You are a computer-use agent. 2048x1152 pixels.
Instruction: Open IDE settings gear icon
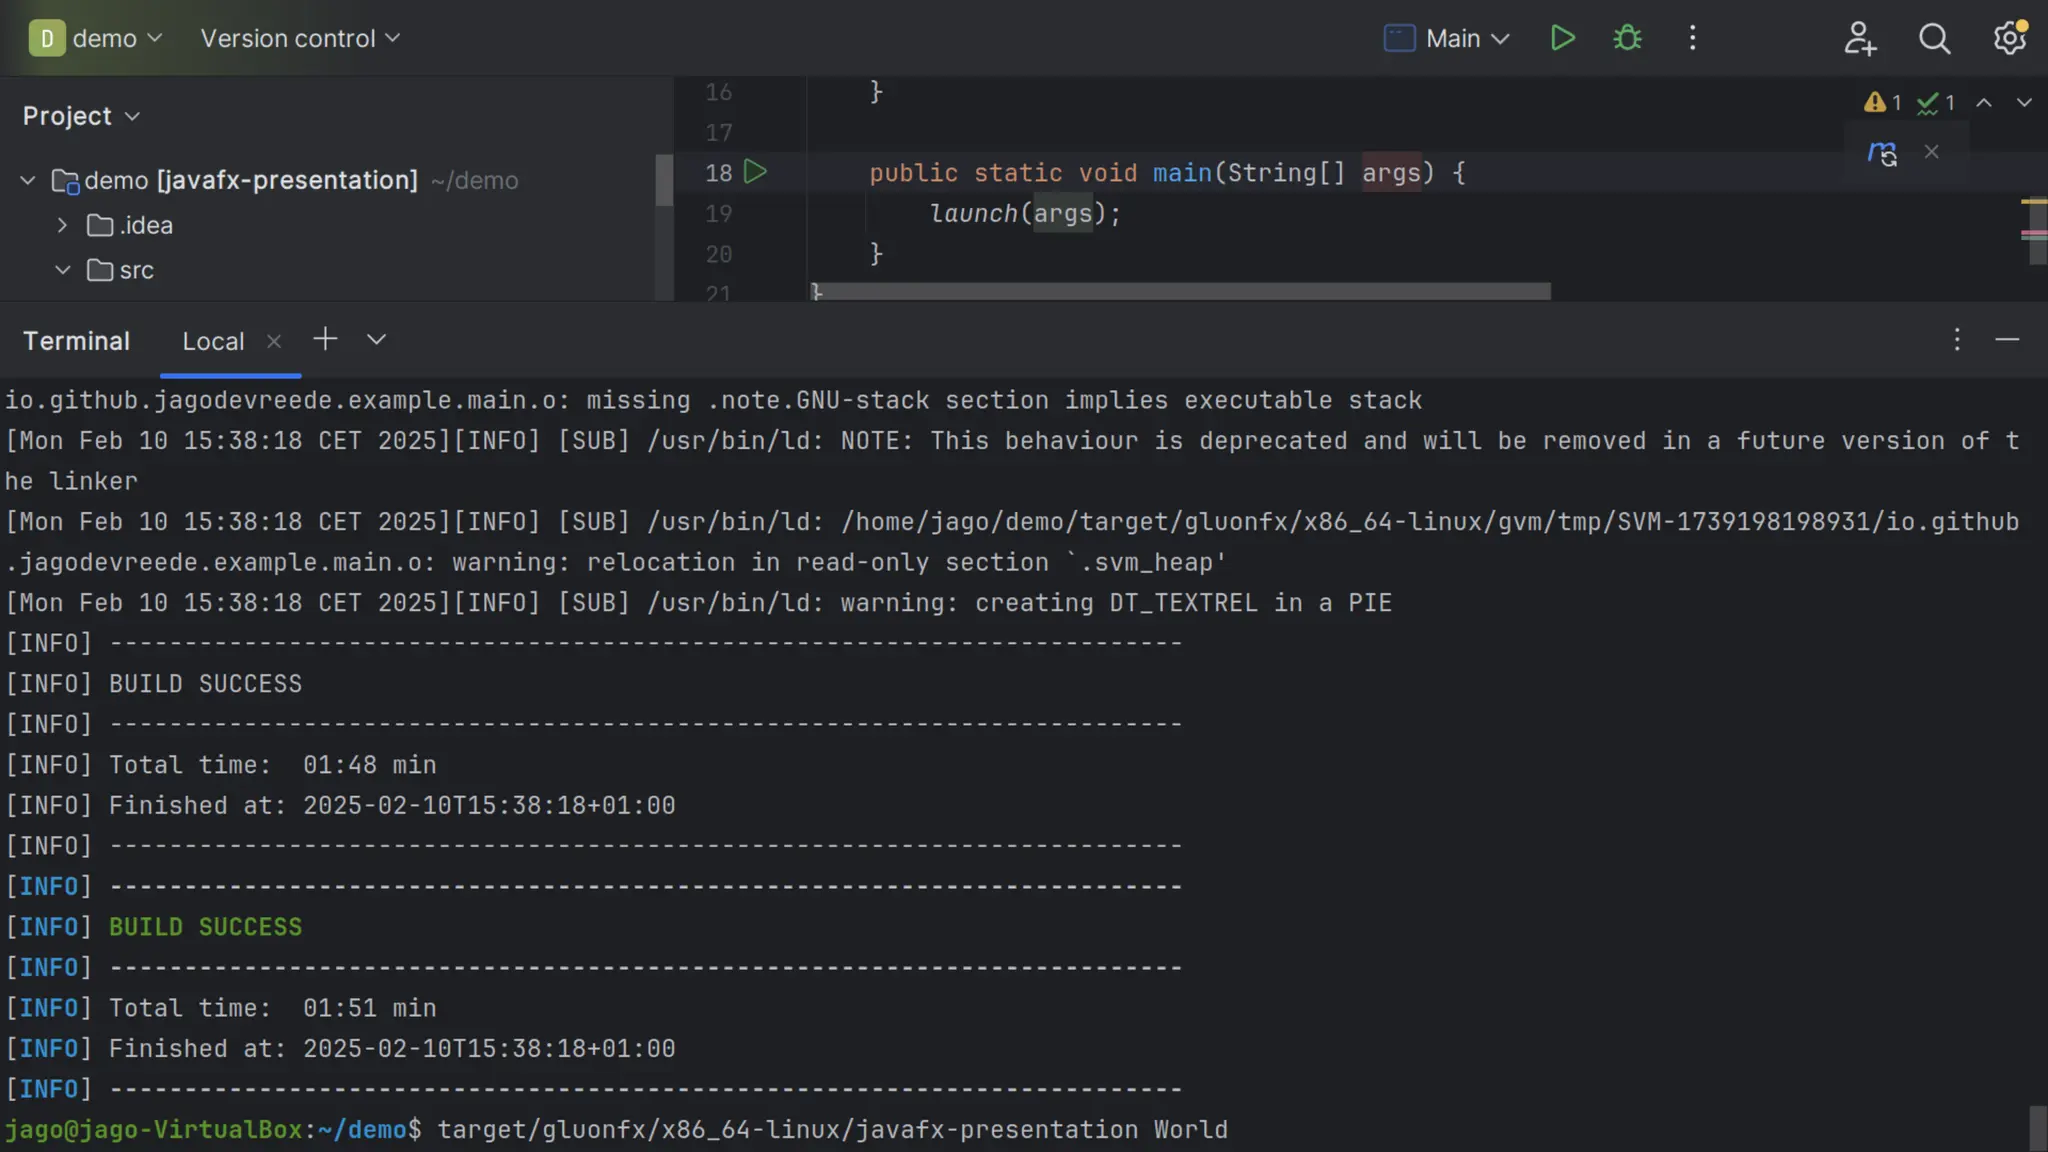click(x=2009, y=38)
